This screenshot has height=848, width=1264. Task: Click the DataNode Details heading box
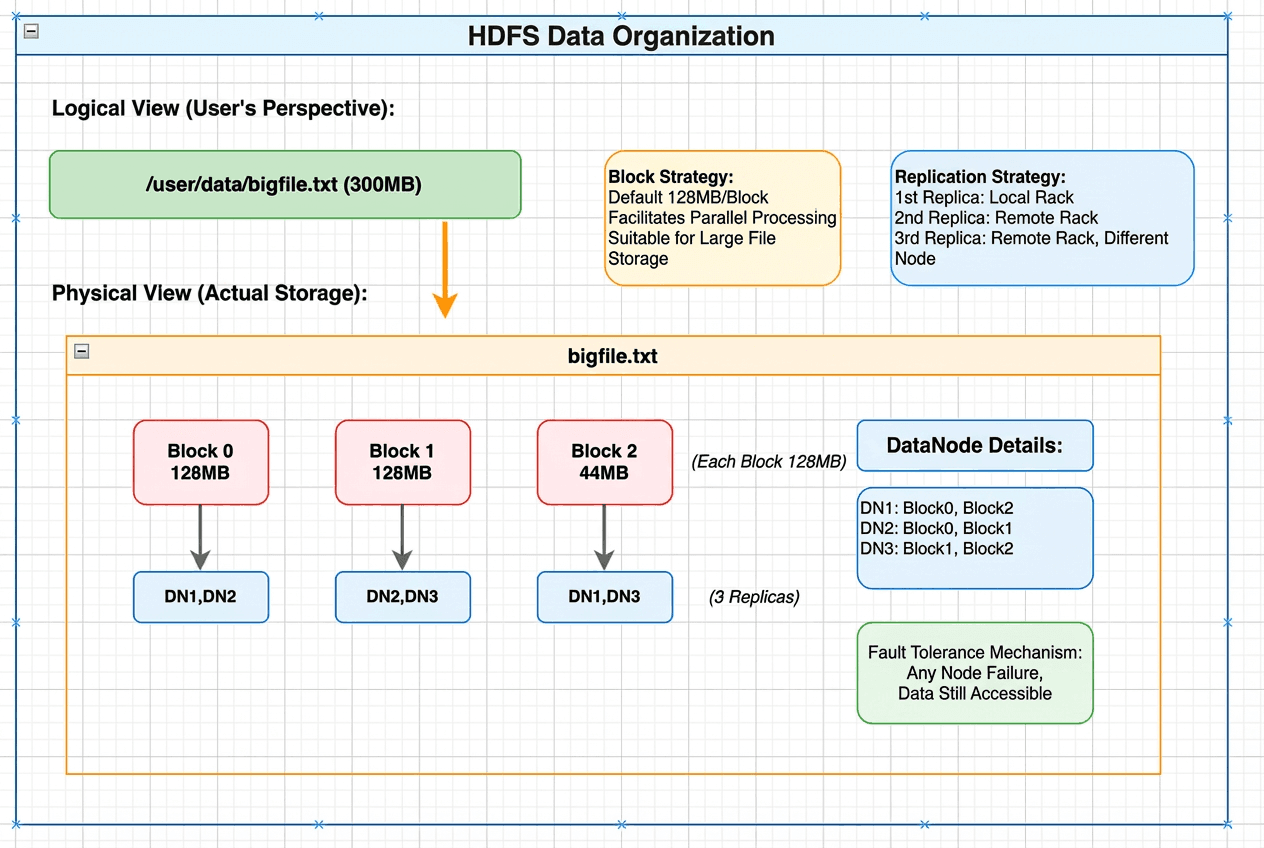tap(974, 445)
